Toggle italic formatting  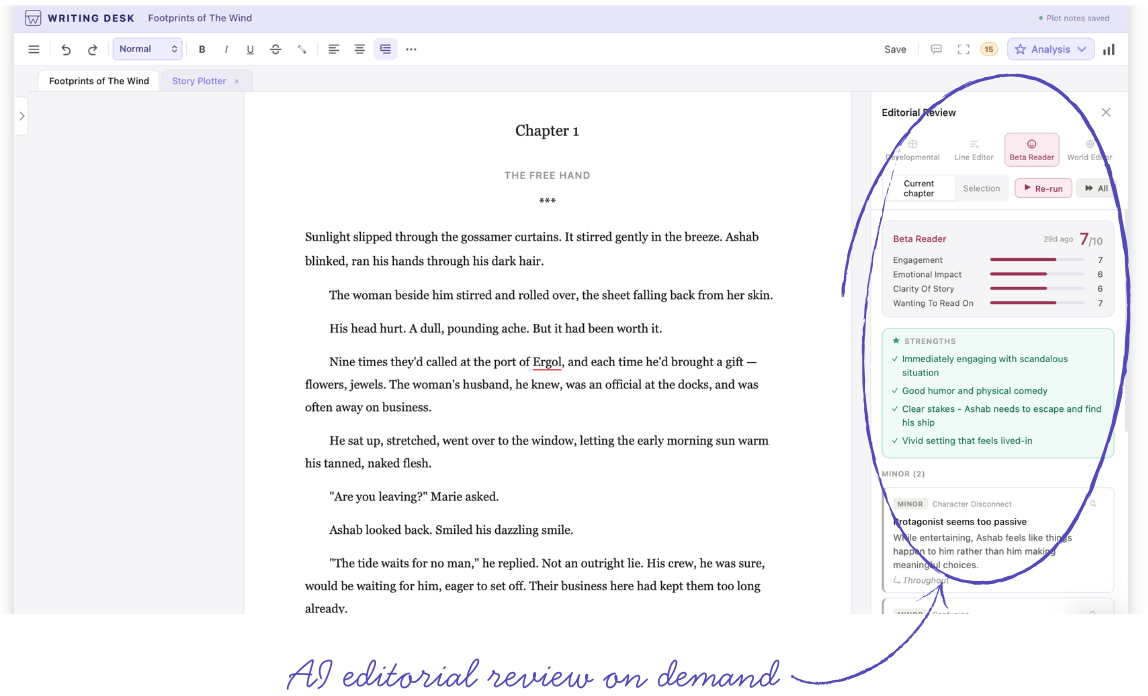click(226, 50)
